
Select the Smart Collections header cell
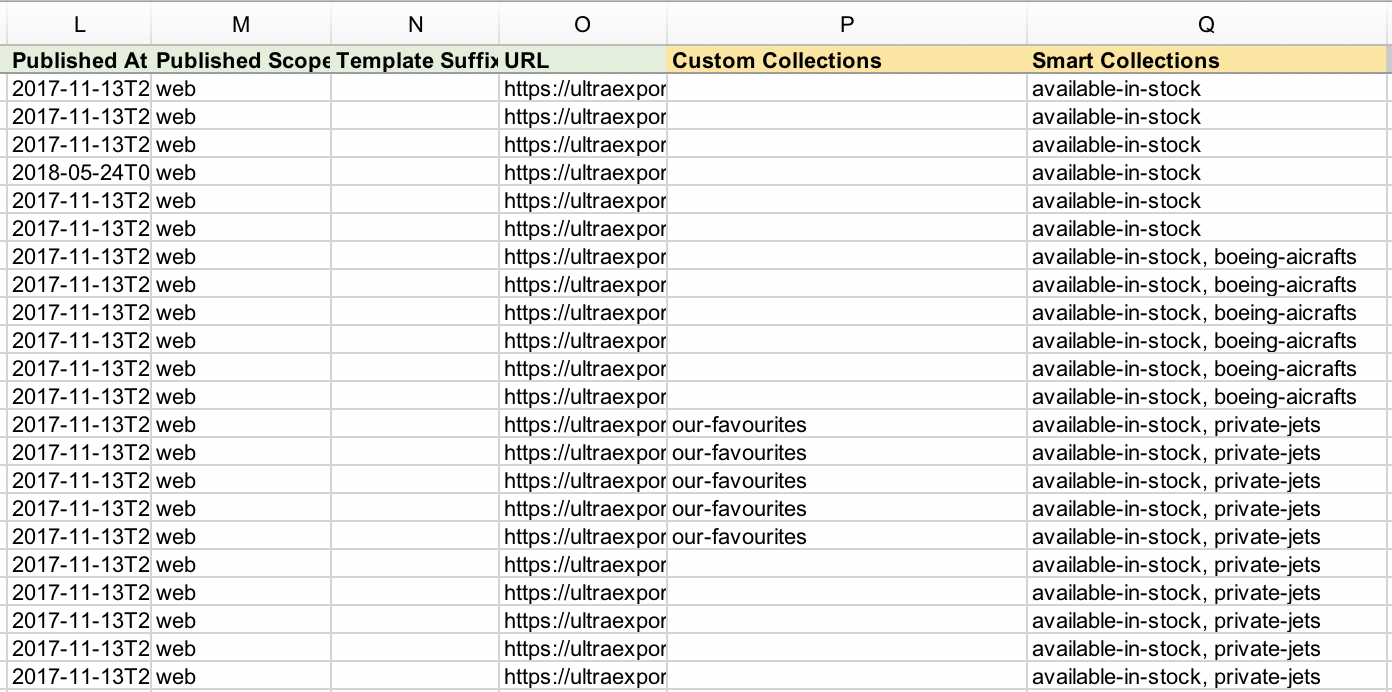[x=1206, y=60]
